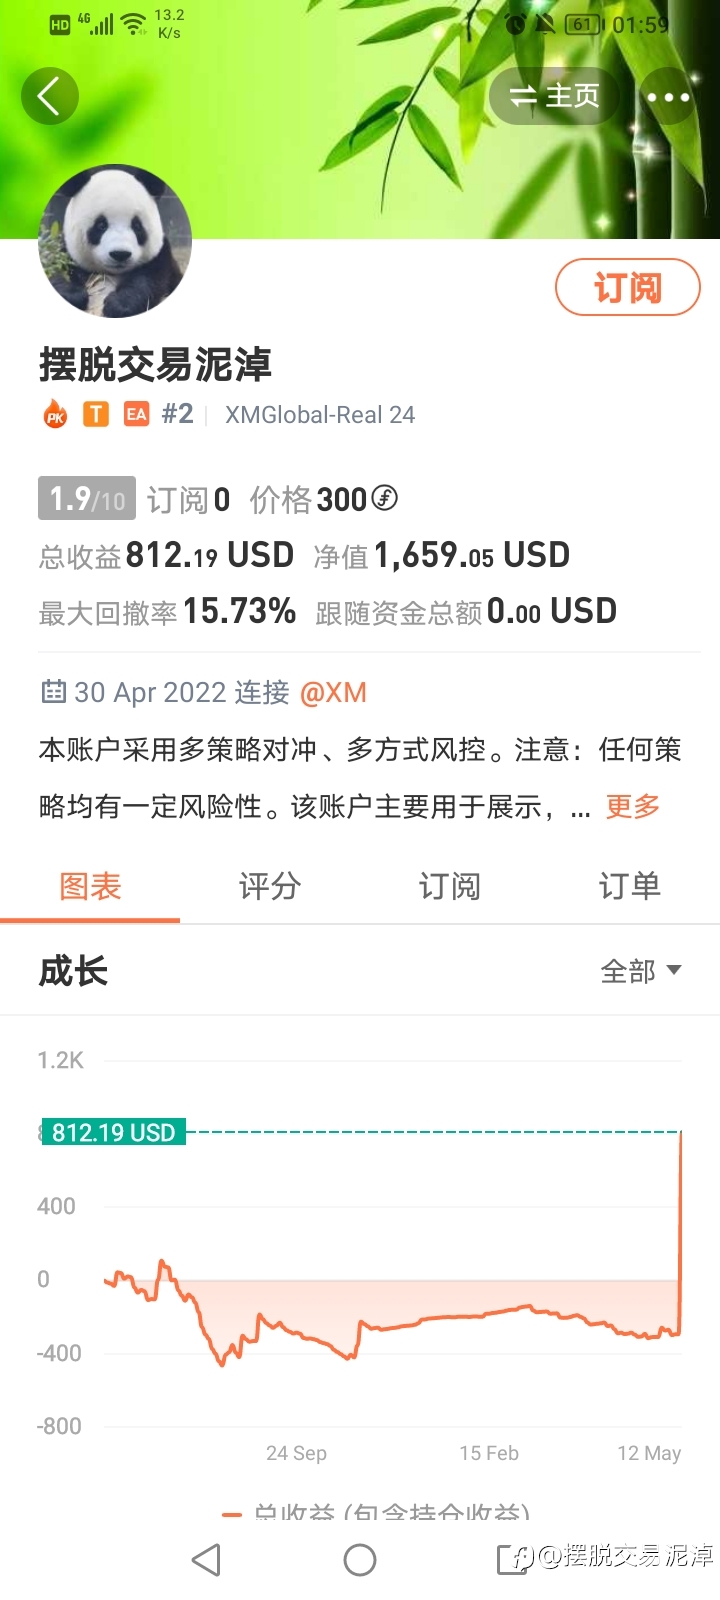Open the 全部 time range dropdown
Viewport: 720px width, 1600px height.
pyautogui.click(x=641, y=971)
